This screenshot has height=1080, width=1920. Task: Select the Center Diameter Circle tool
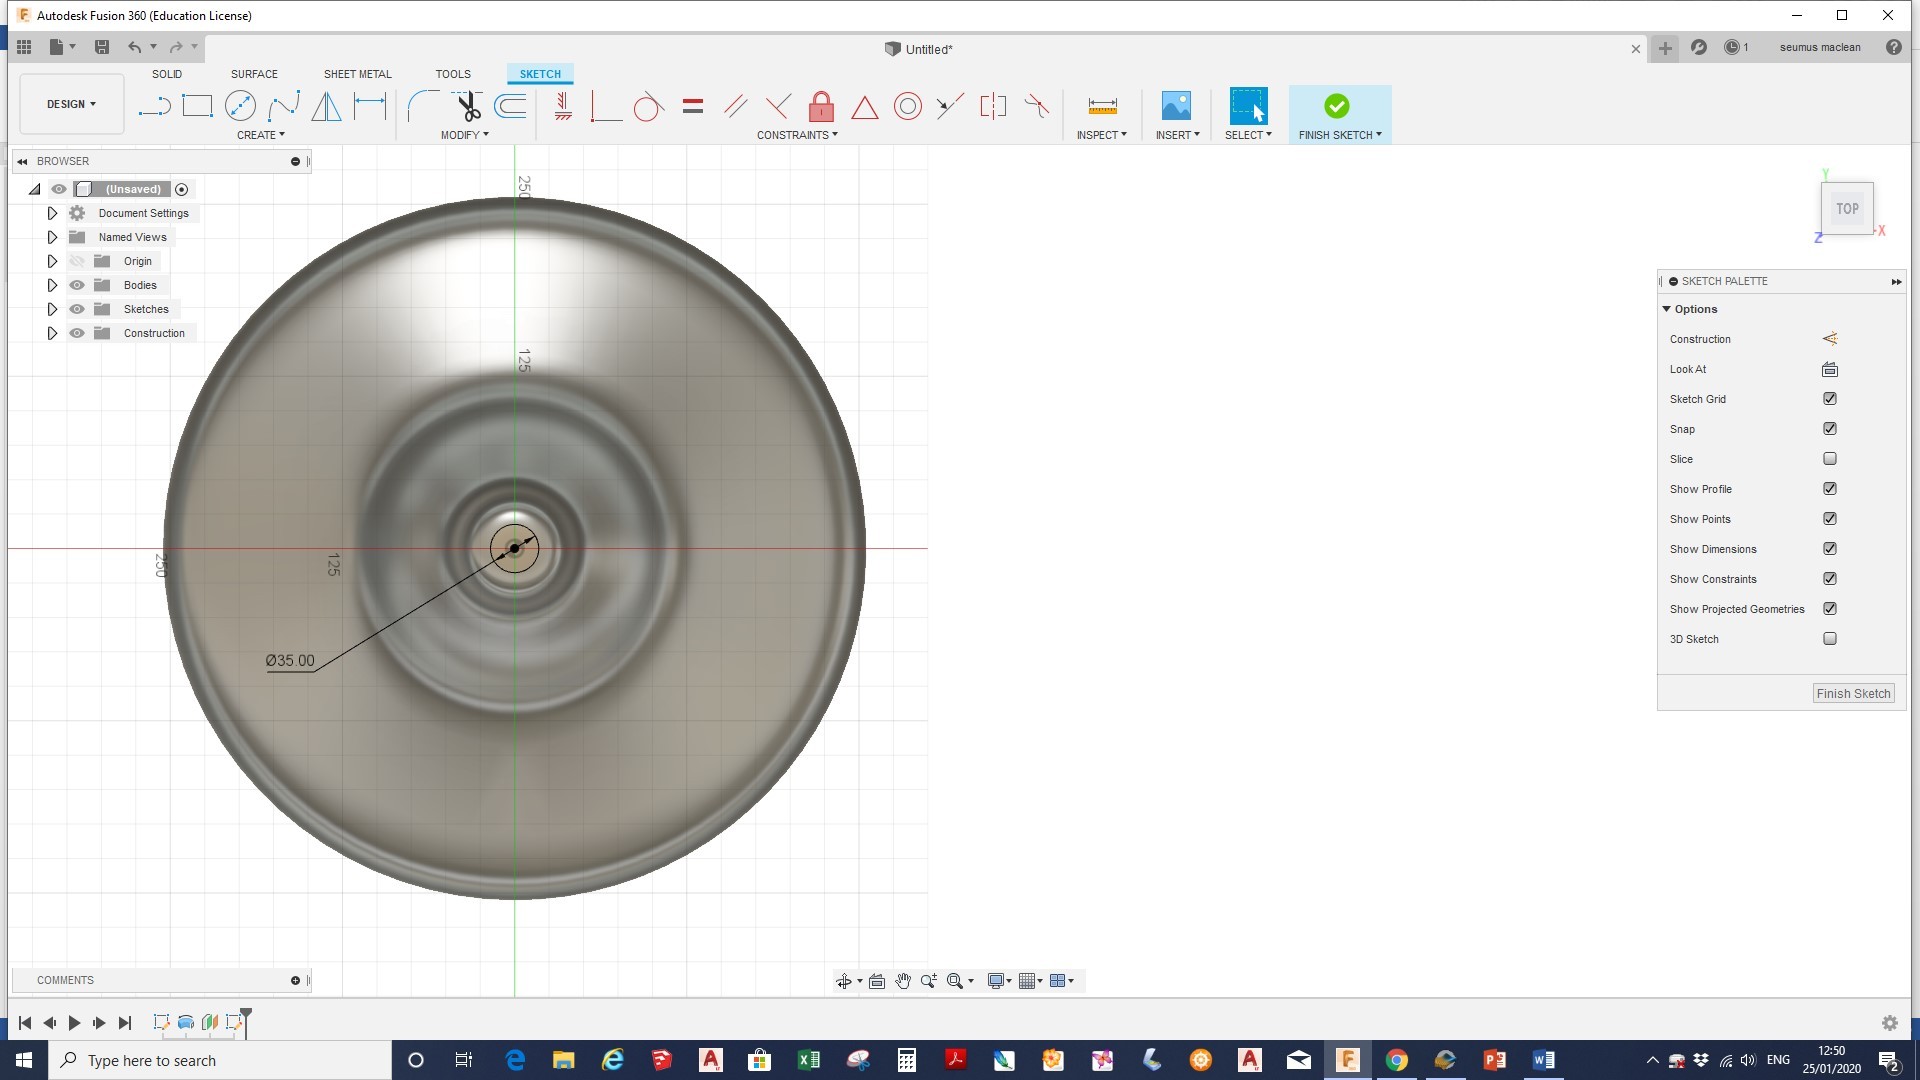[x=240, y=106]
